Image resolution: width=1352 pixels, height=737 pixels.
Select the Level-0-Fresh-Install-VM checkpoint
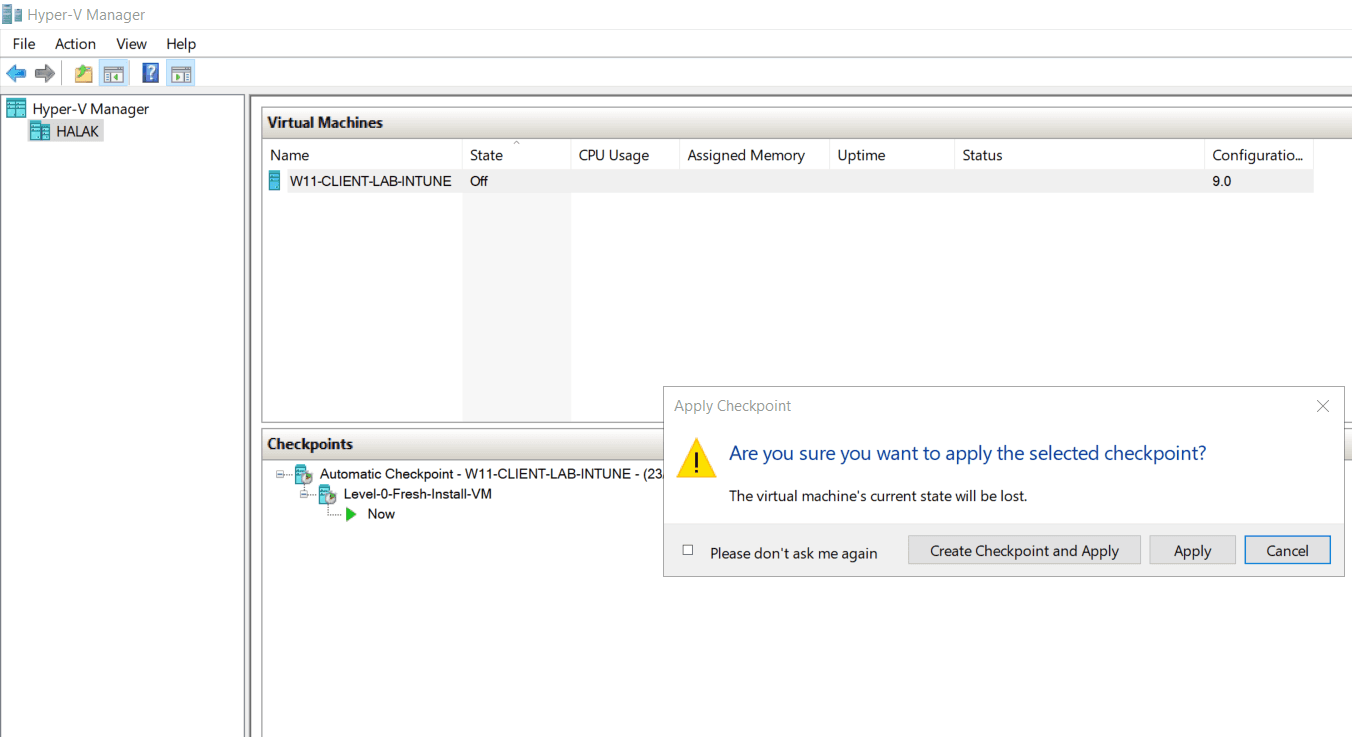click(x=417, y=494)
